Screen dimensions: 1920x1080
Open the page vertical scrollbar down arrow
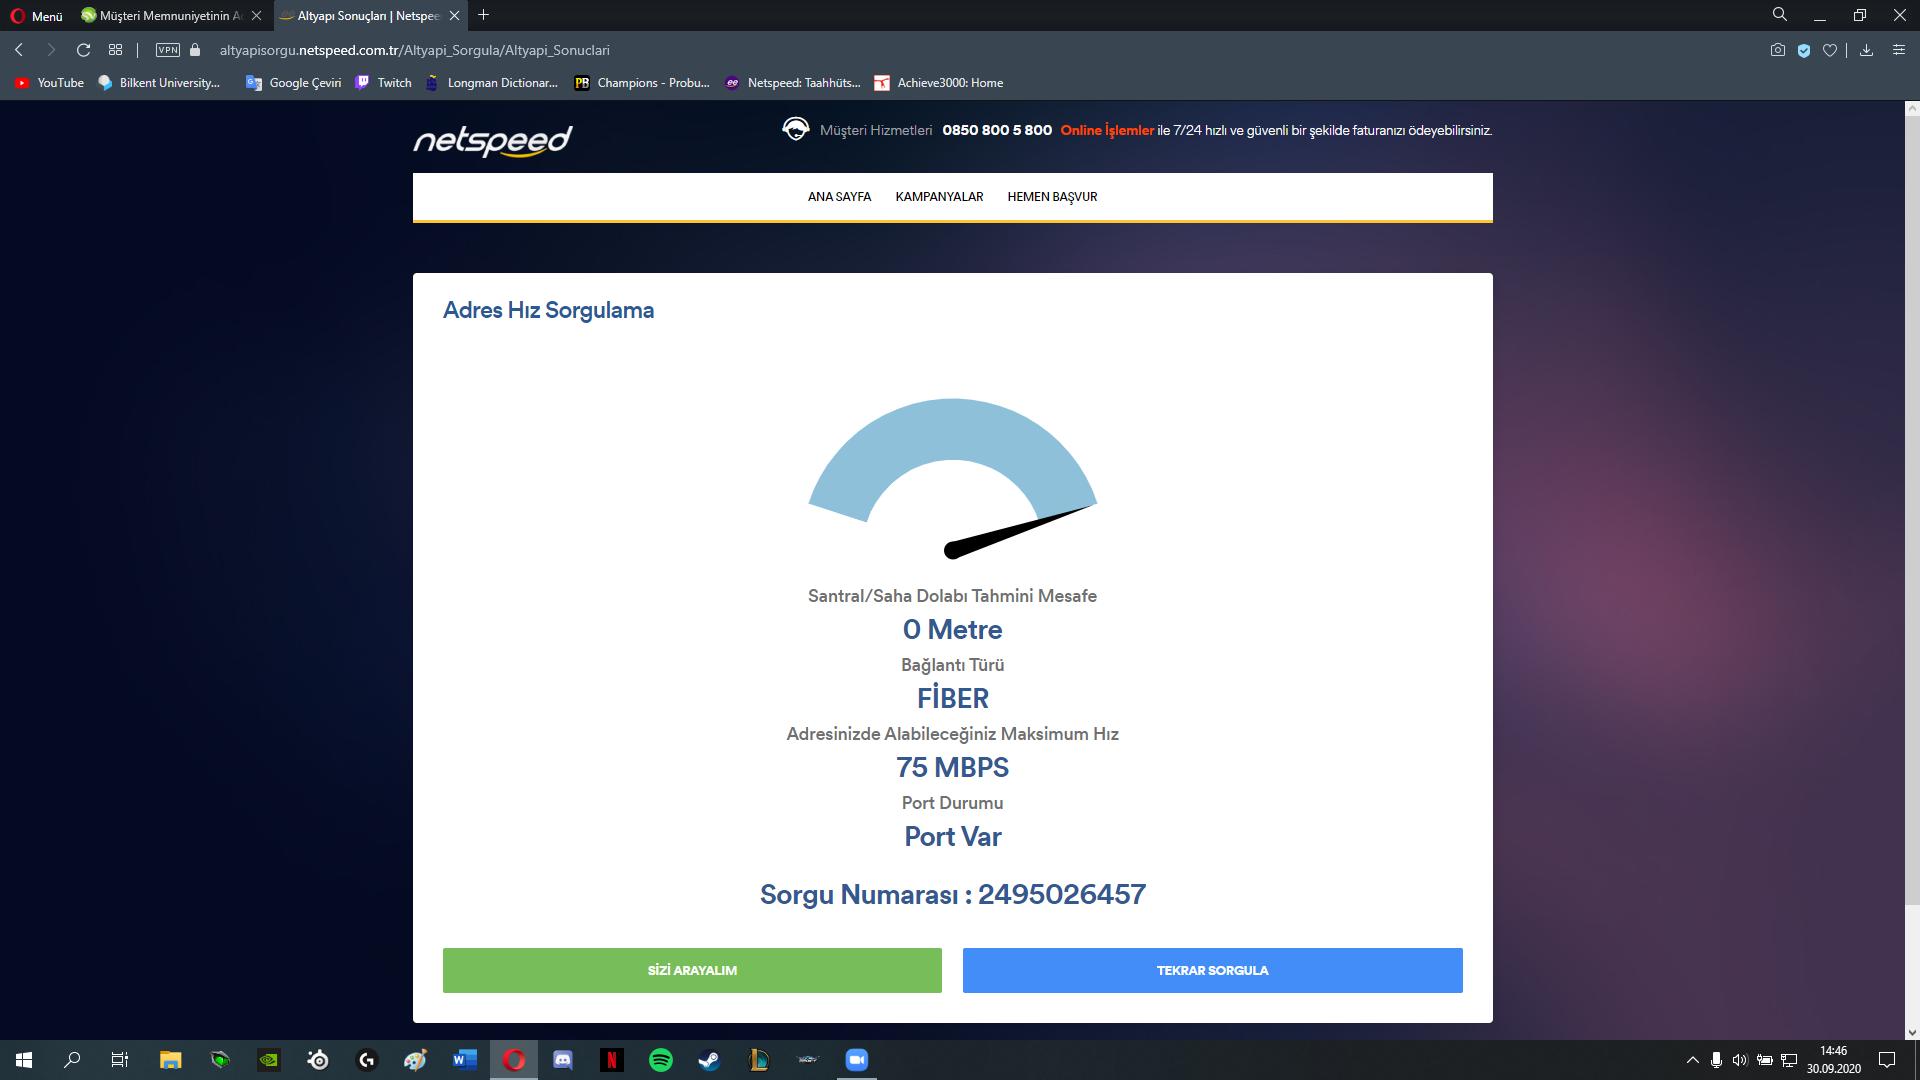pos(1911,1033)
